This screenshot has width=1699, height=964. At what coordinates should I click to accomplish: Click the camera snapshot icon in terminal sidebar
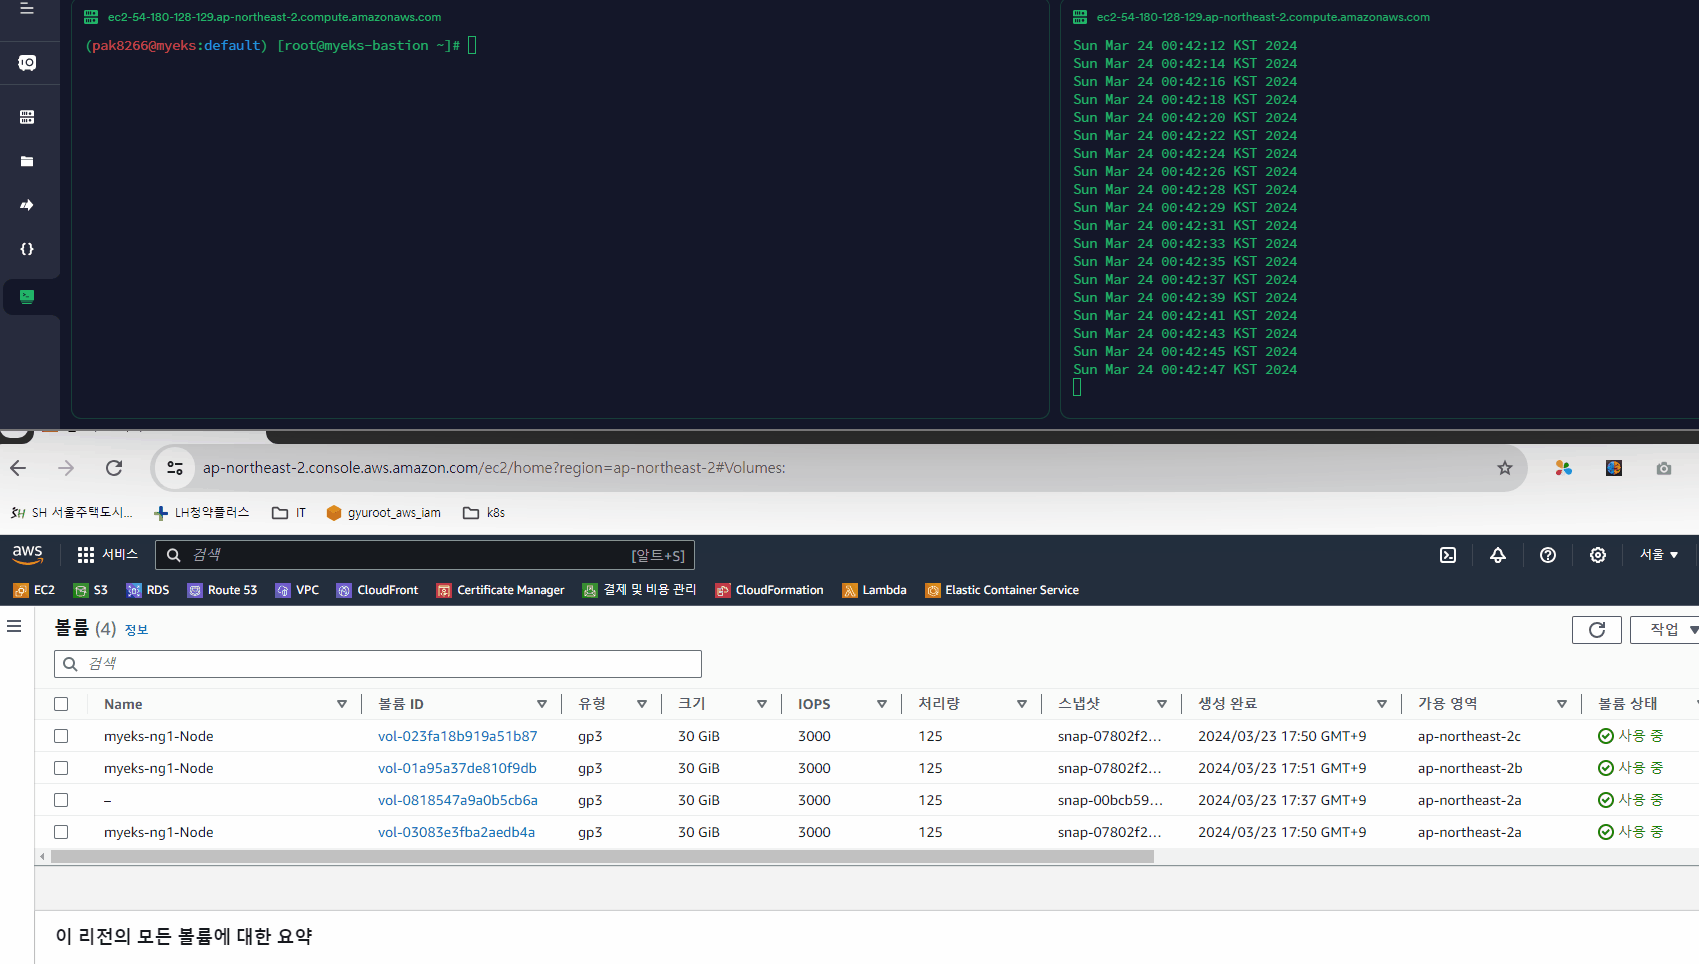[x=27, y=63]
